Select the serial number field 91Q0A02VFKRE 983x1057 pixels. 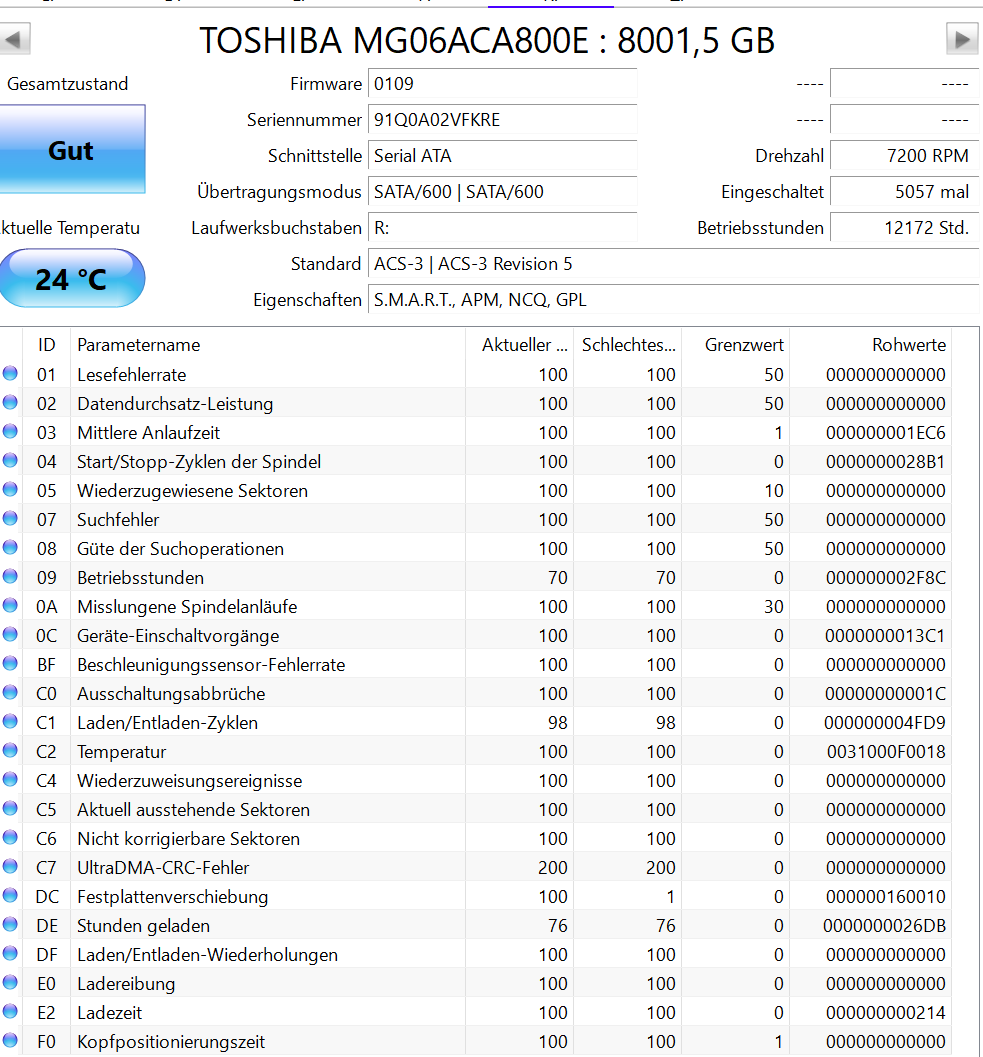click(502, 119)
